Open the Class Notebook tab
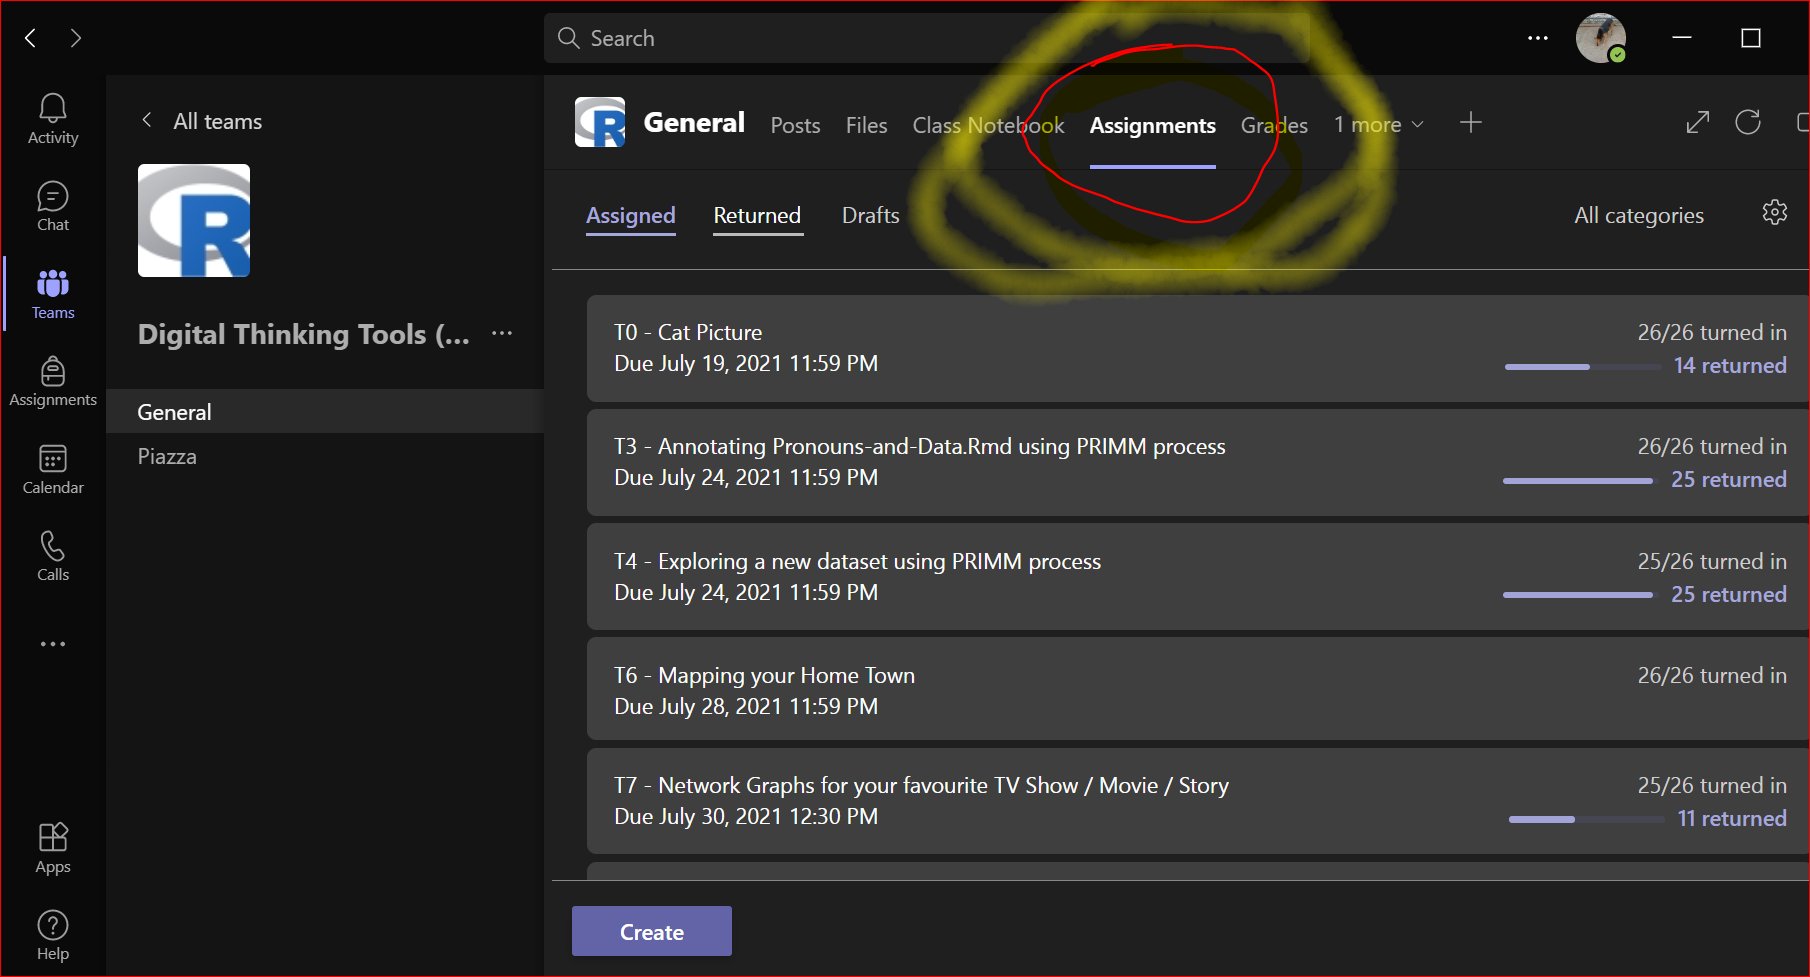Image resolution: width=1810 pixels, height=977 pixels. [x=988, y=125]
